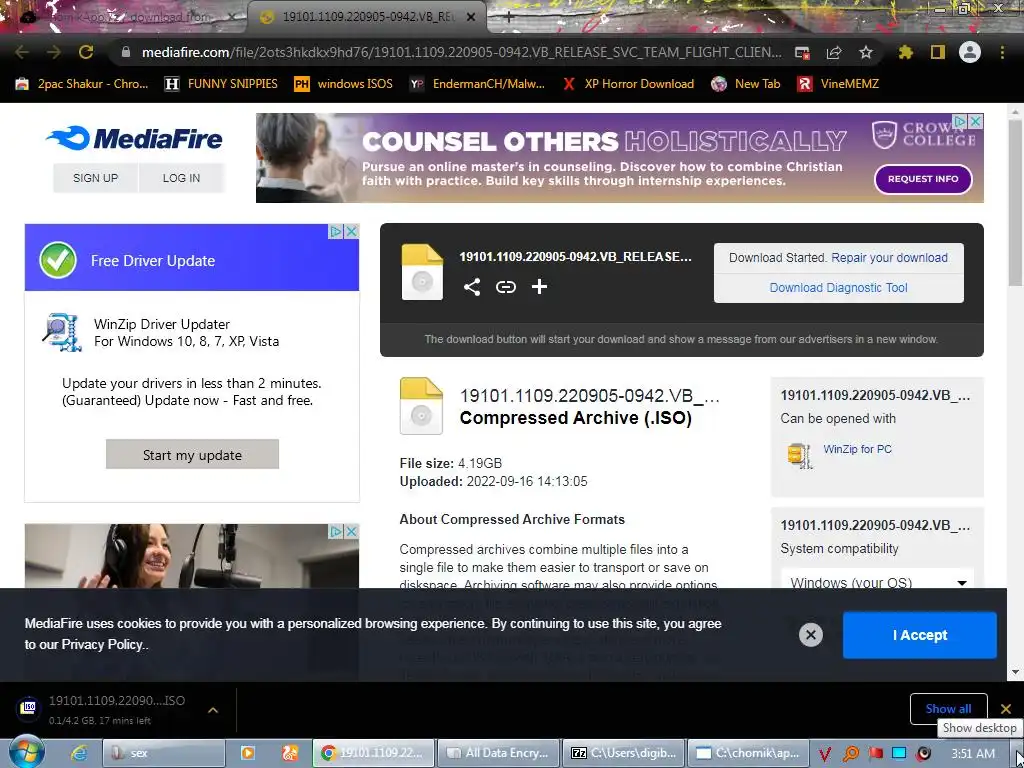Screen dimensions: 1024x768
Task: Click the pop-up blocked icon in address bar
Action: tap(803, 52)
